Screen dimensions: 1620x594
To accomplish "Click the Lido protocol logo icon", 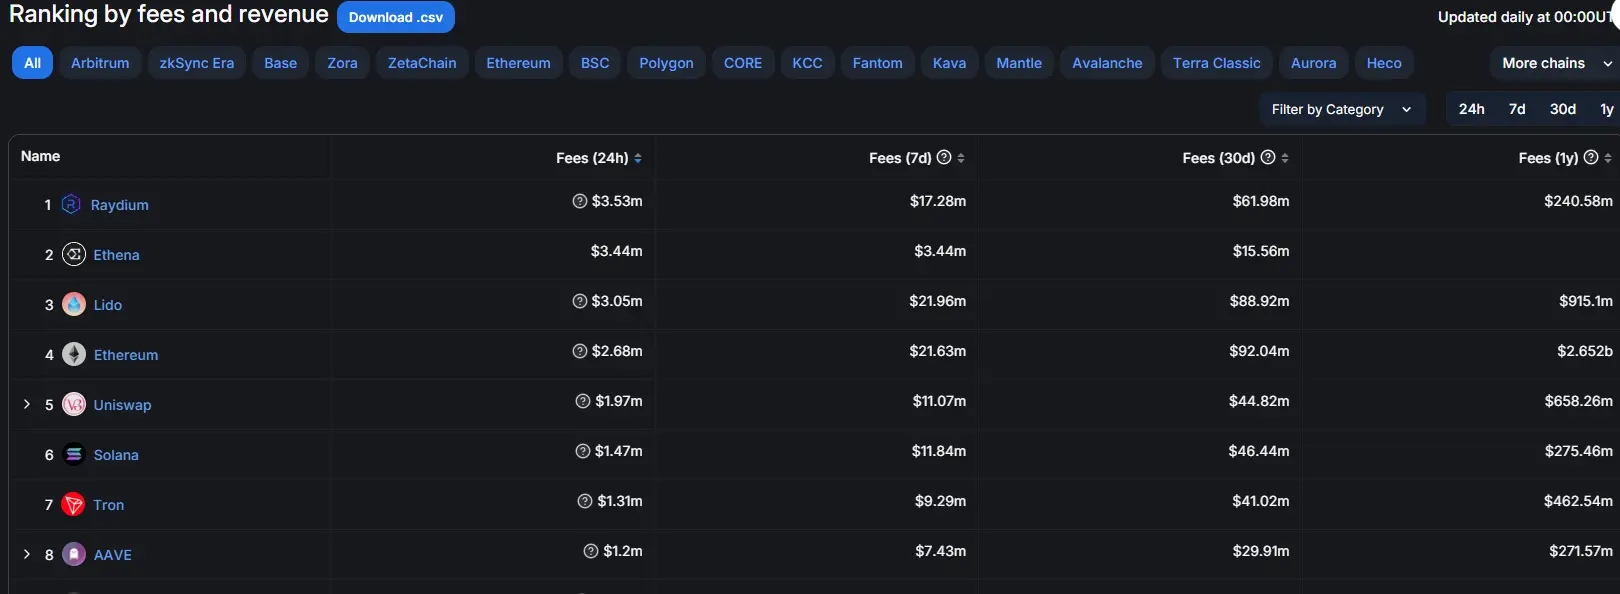I will tap(74, 304).
